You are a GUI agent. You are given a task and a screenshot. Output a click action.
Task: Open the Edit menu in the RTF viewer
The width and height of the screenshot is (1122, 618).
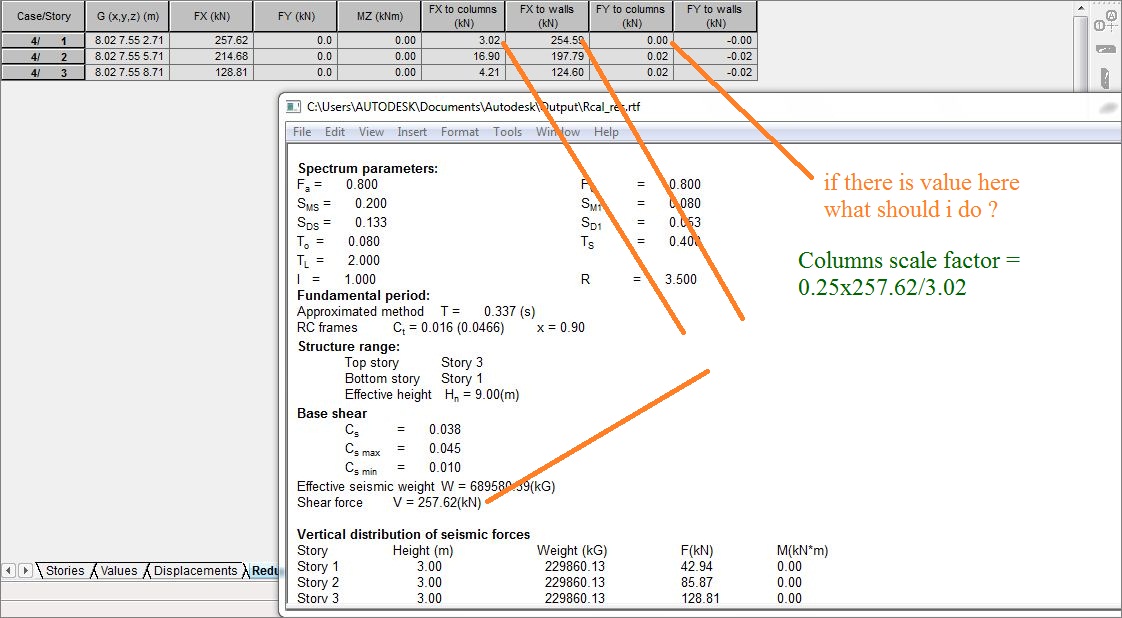tap(335, 132)
